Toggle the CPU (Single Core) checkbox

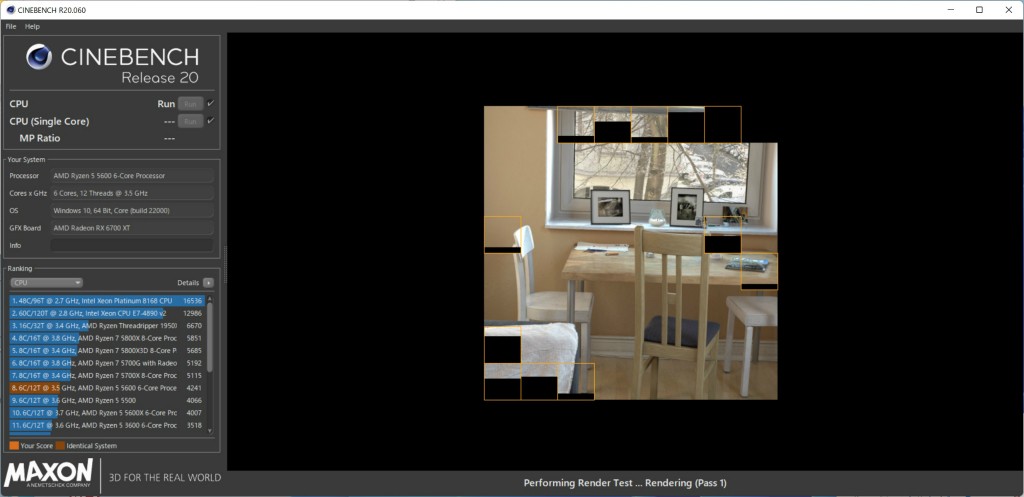tap(210, 121)
